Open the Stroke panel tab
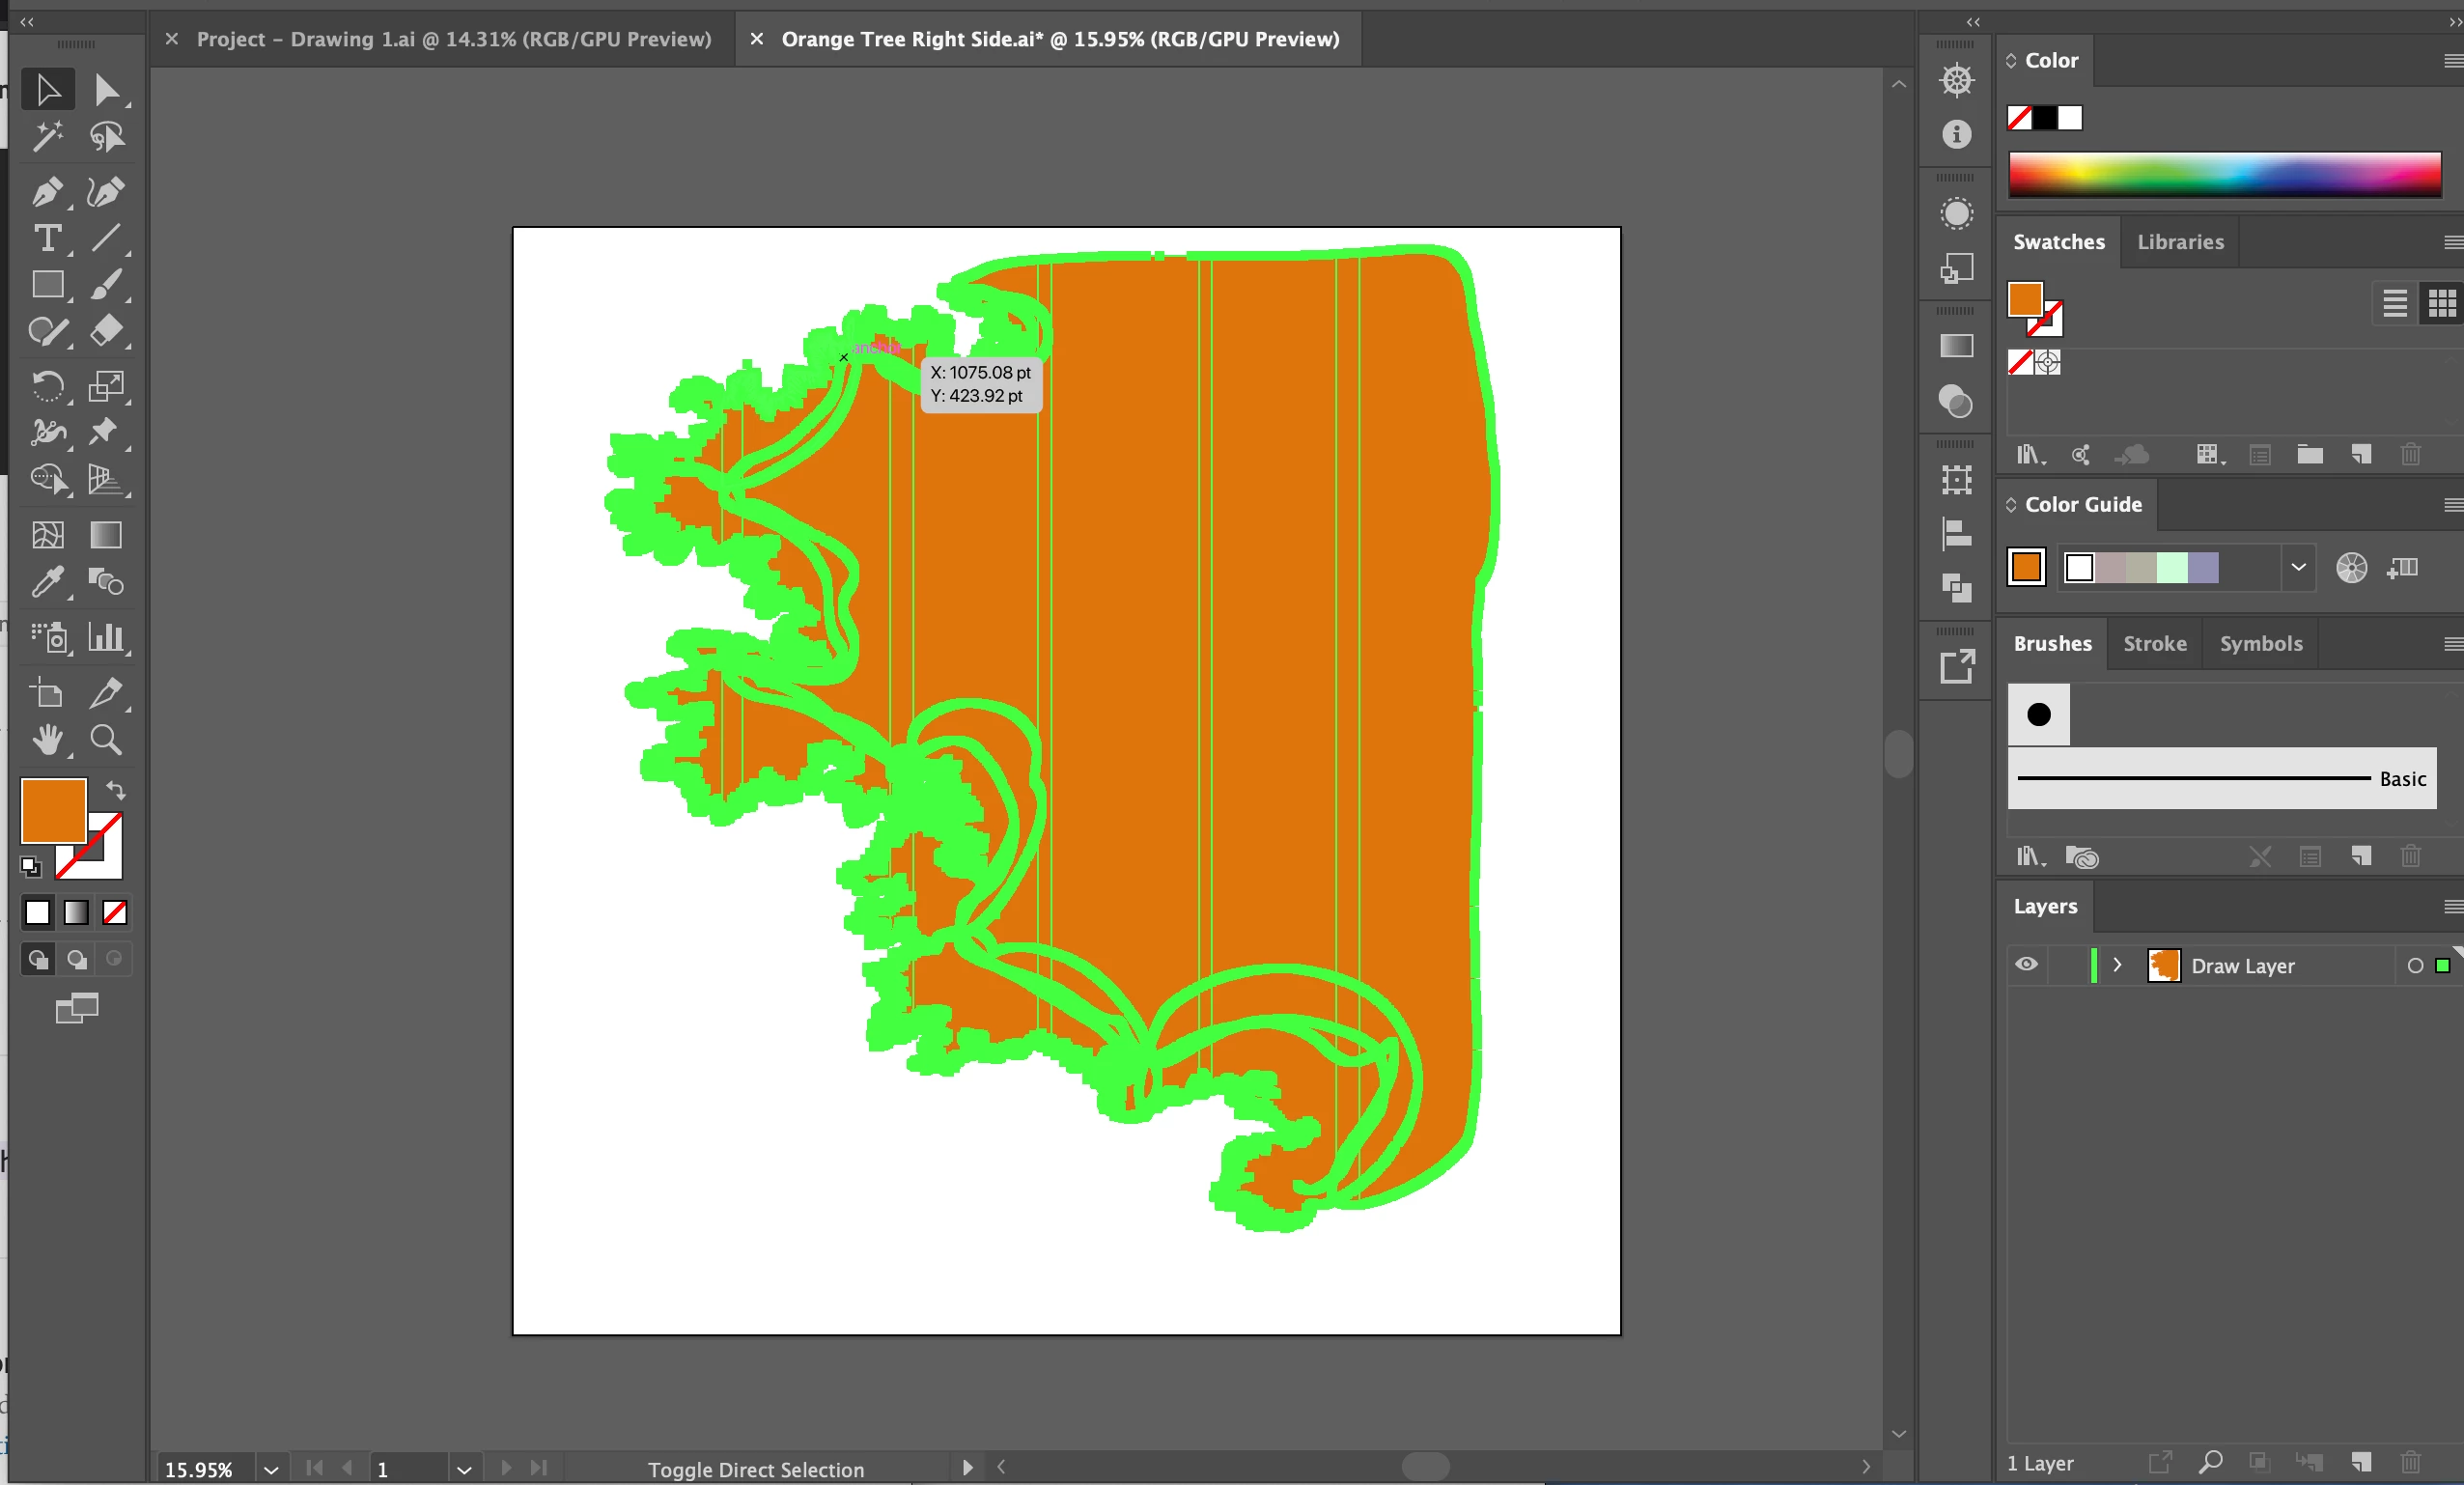This screenshot has width=2464, height=1485. click(2154, 644)
